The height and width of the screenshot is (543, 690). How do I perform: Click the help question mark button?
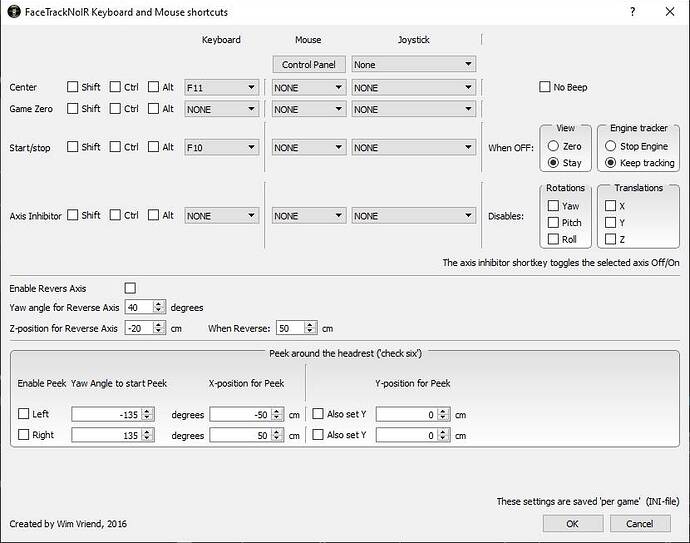(x=632, y=11)
